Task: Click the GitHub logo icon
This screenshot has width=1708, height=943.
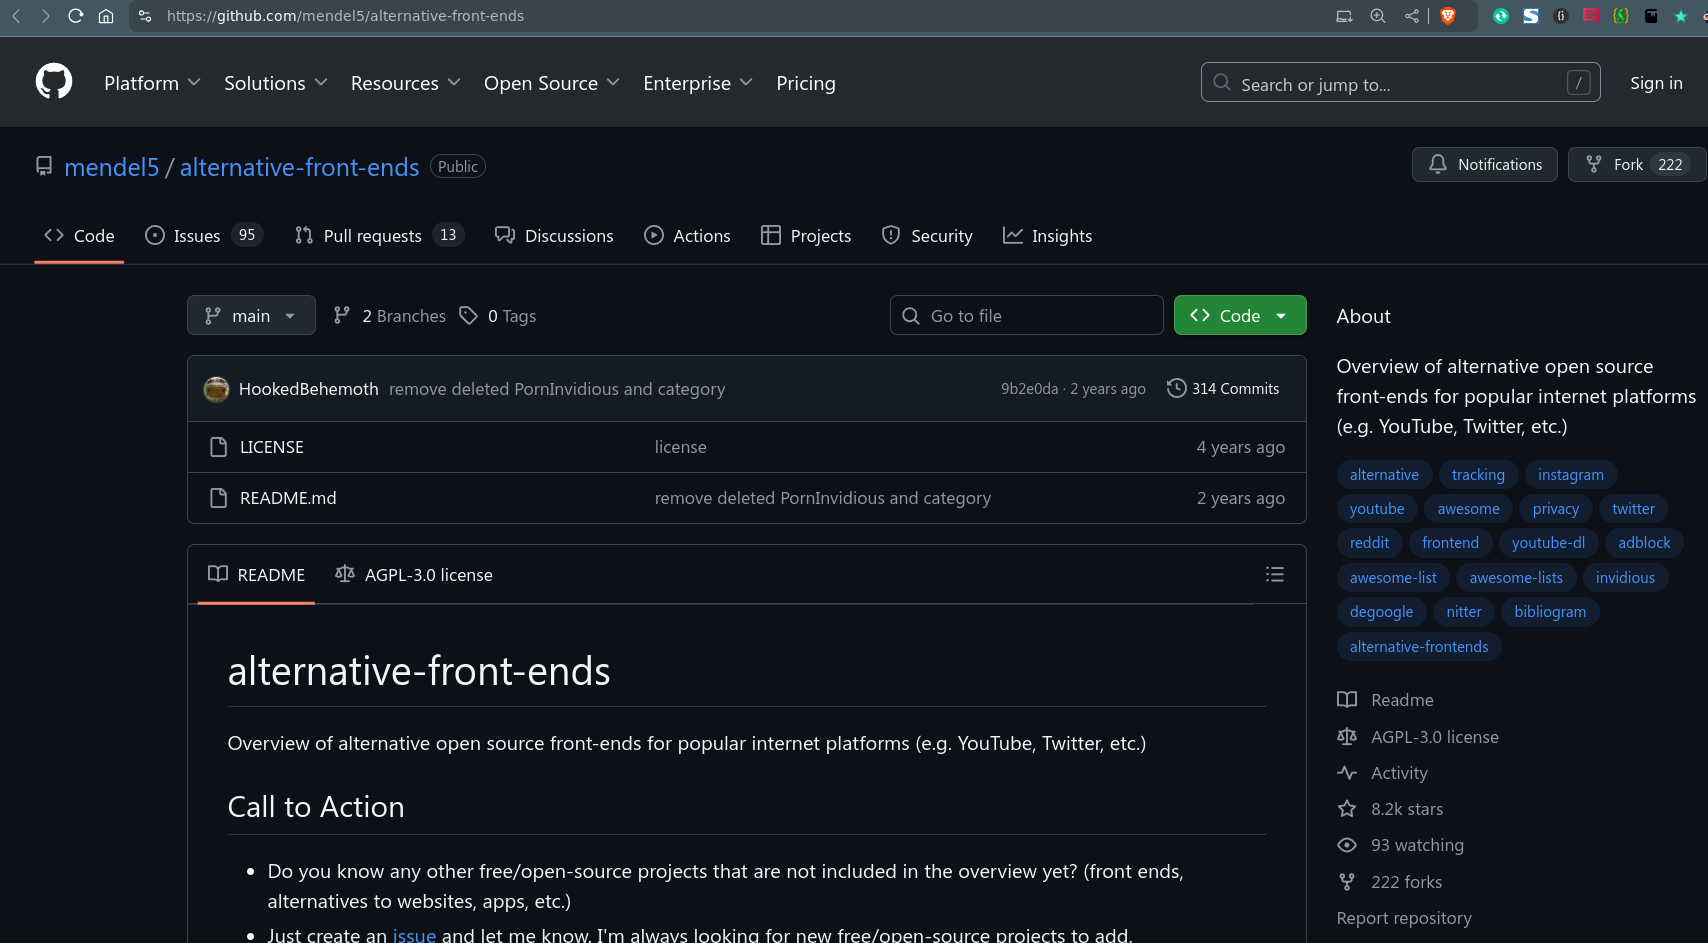Action: click(54, 82)
